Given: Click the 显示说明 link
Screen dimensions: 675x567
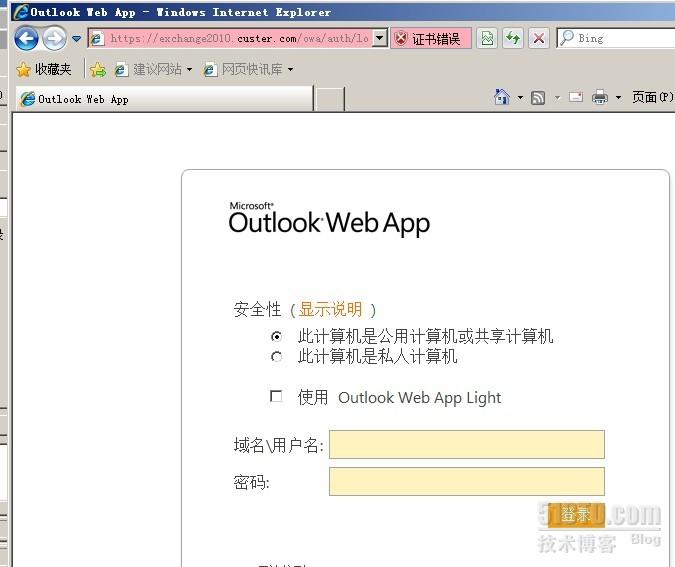Looking at the screenshot, I should pos(330,309).
